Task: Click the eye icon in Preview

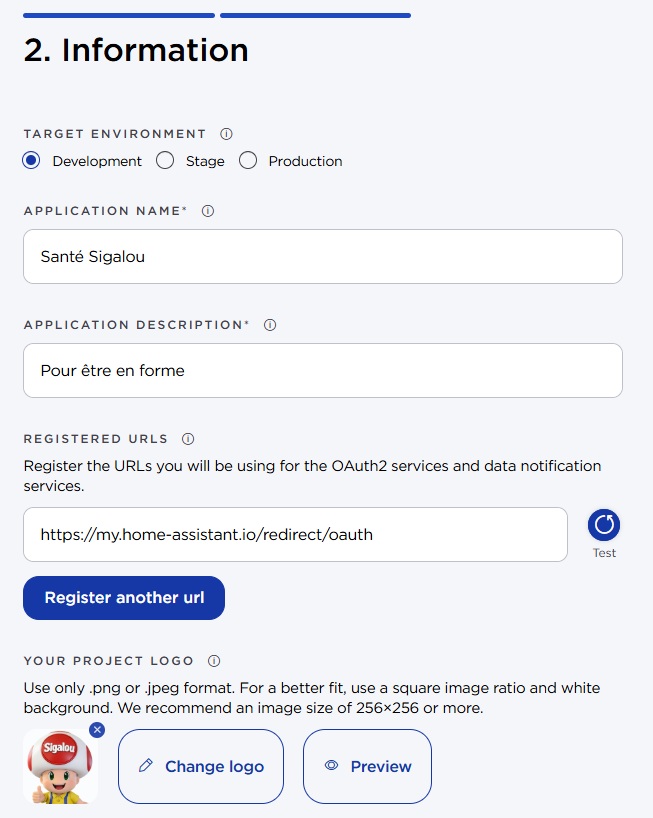Action: pyautogui.click(x=332, y=766)
